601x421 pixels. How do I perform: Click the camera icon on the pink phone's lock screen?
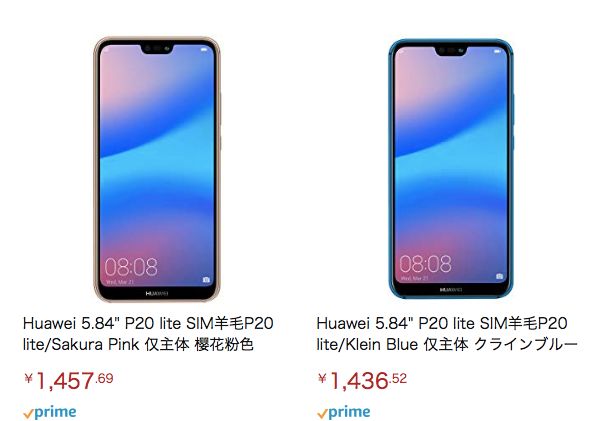[x=206, y=280]
